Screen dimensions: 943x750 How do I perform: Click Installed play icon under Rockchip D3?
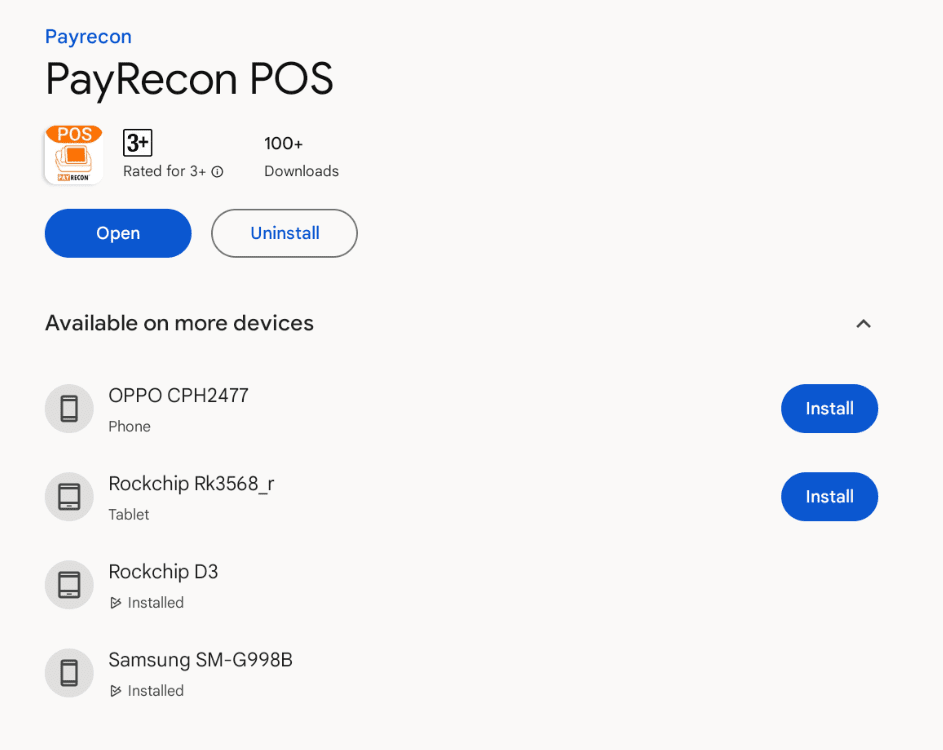(x=115, y=603)
